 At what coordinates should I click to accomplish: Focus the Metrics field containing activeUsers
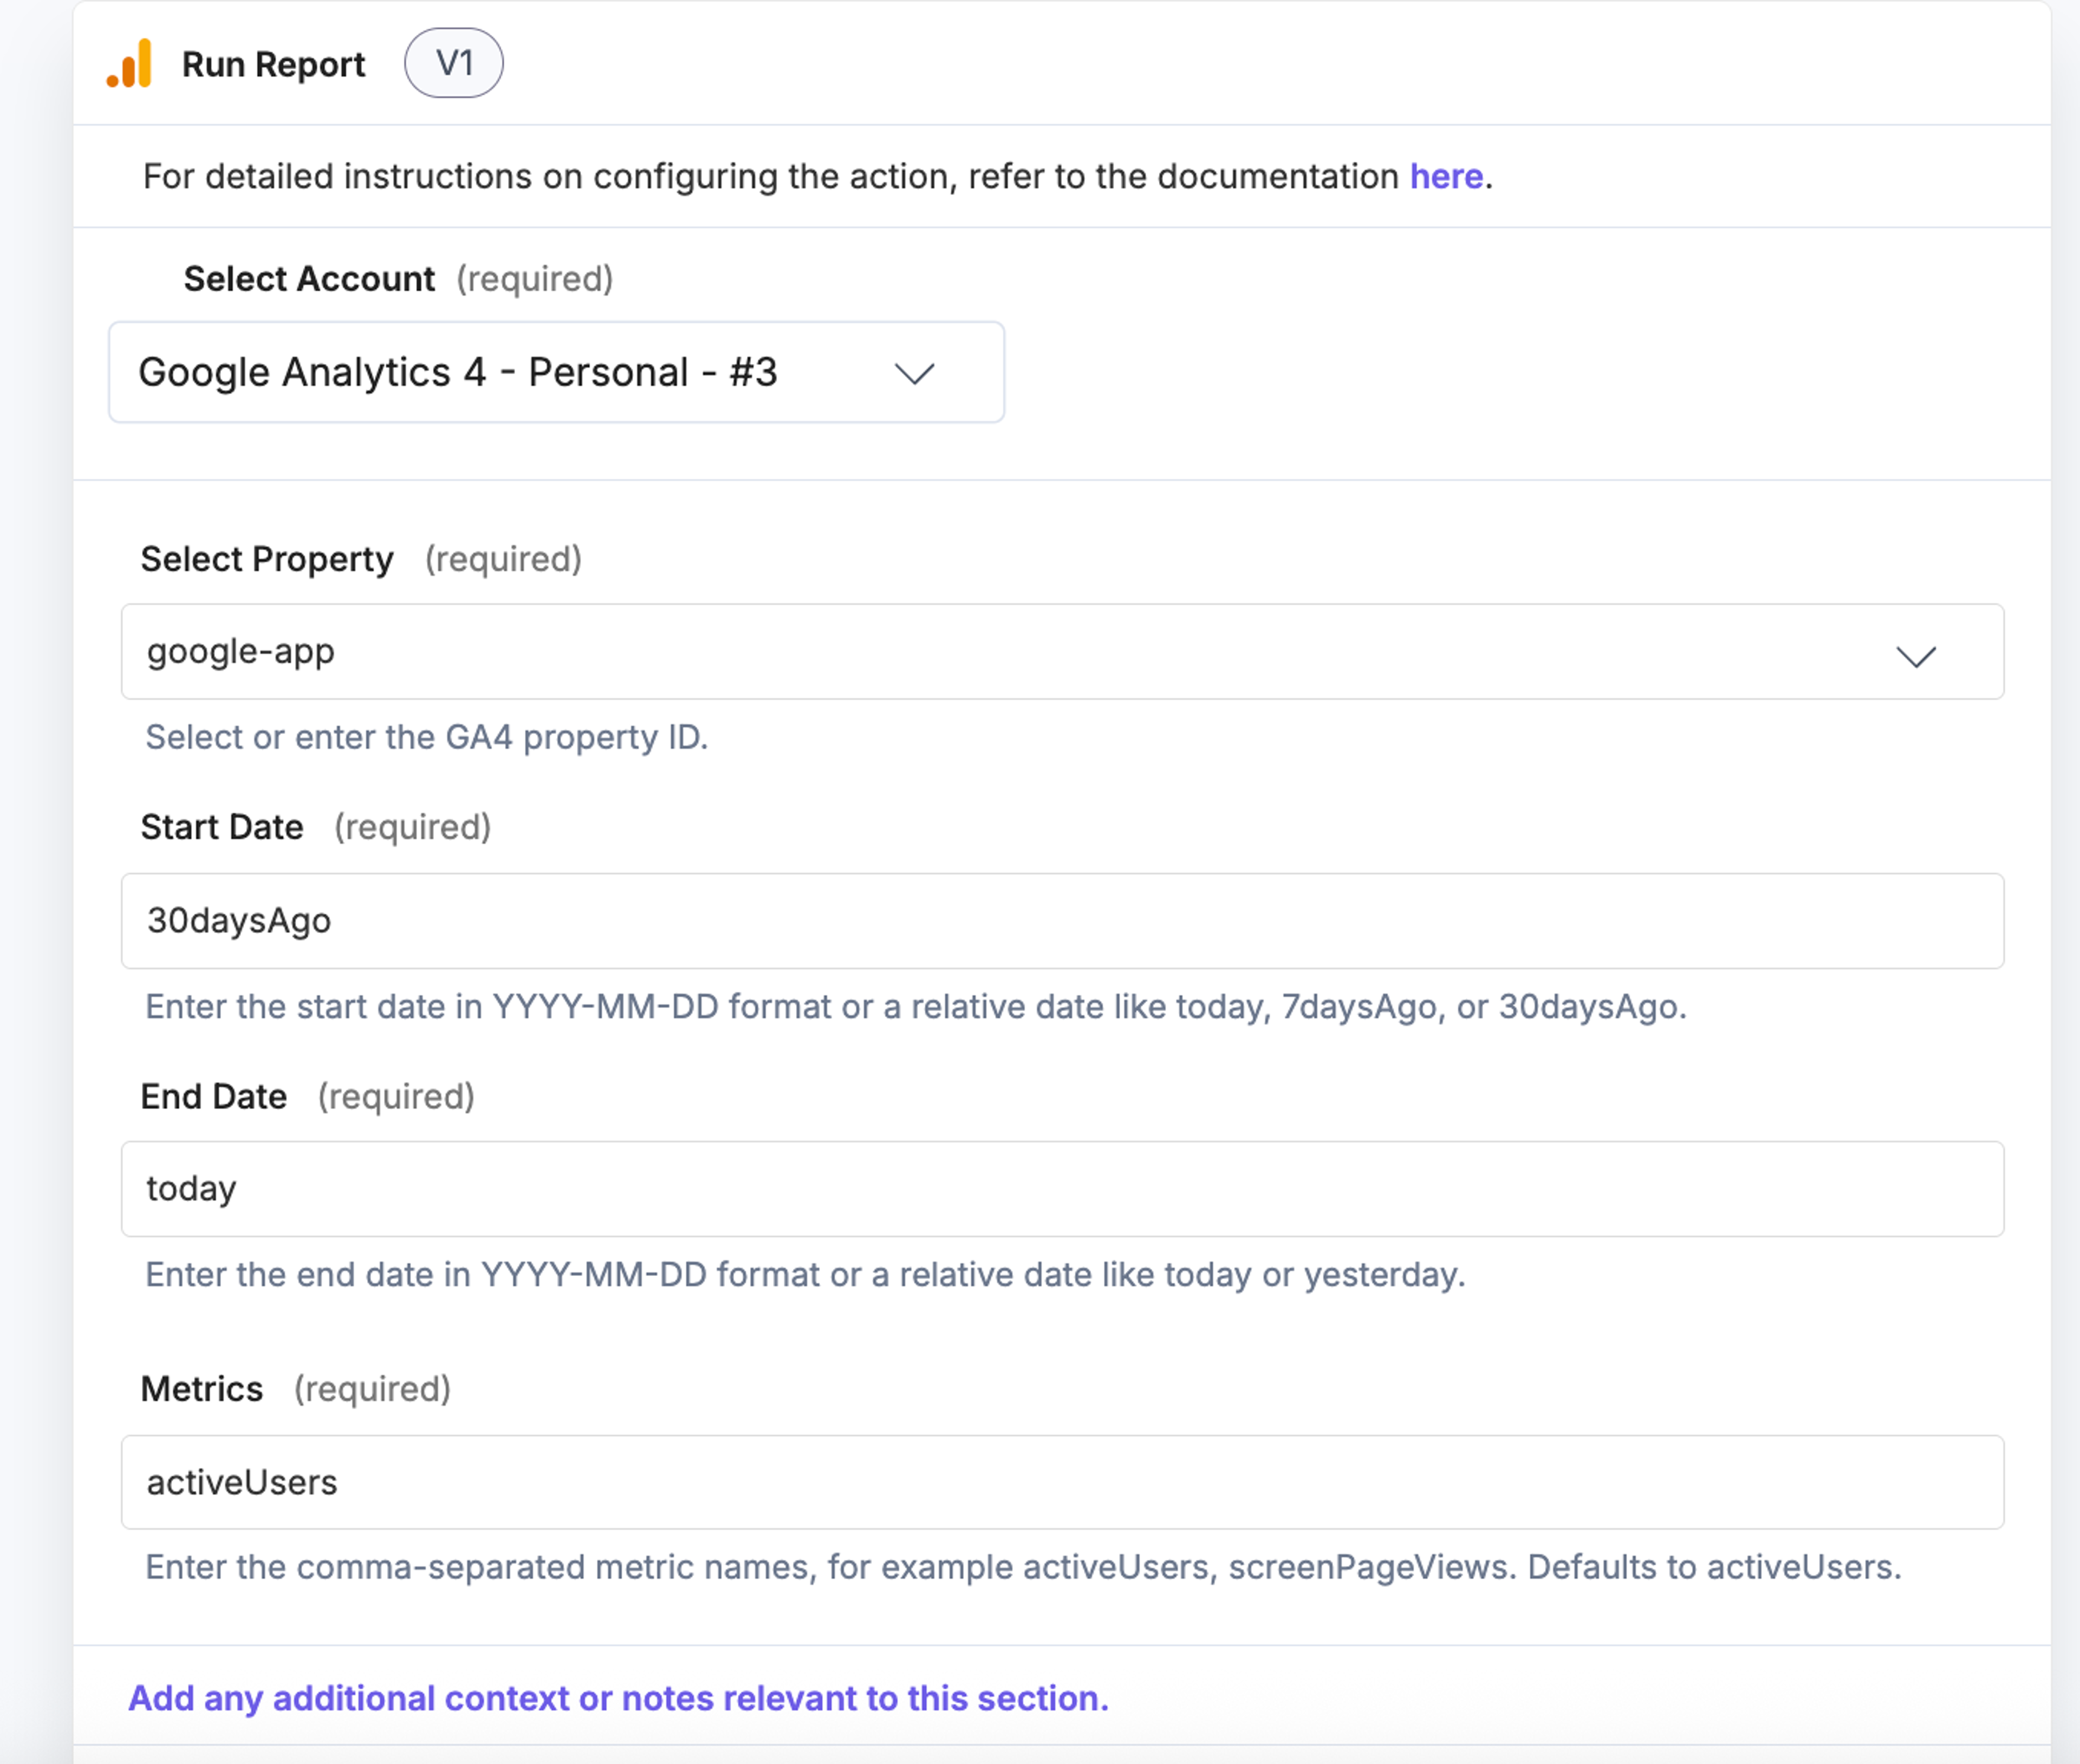tap(1062, 1482)
